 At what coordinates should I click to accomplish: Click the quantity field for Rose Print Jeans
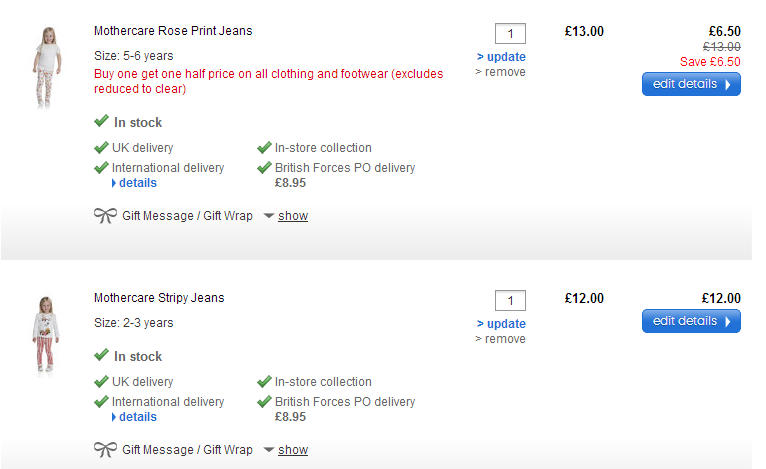click(510, 33)
